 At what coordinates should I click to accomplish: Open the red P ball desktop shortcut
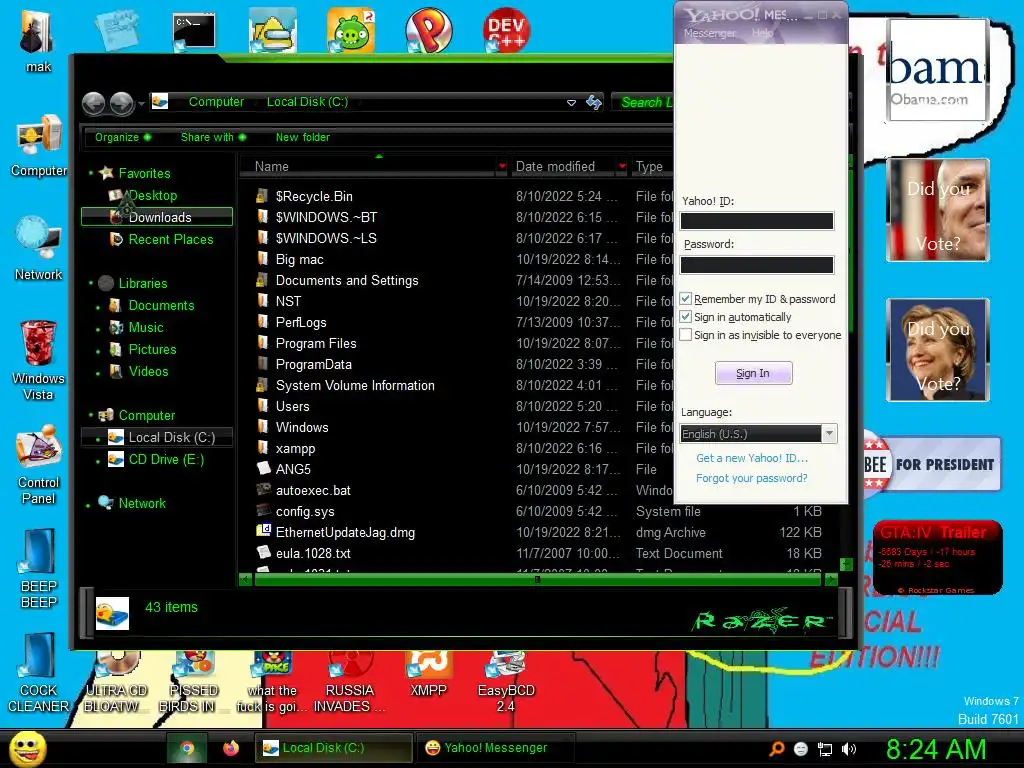[428, 30]
